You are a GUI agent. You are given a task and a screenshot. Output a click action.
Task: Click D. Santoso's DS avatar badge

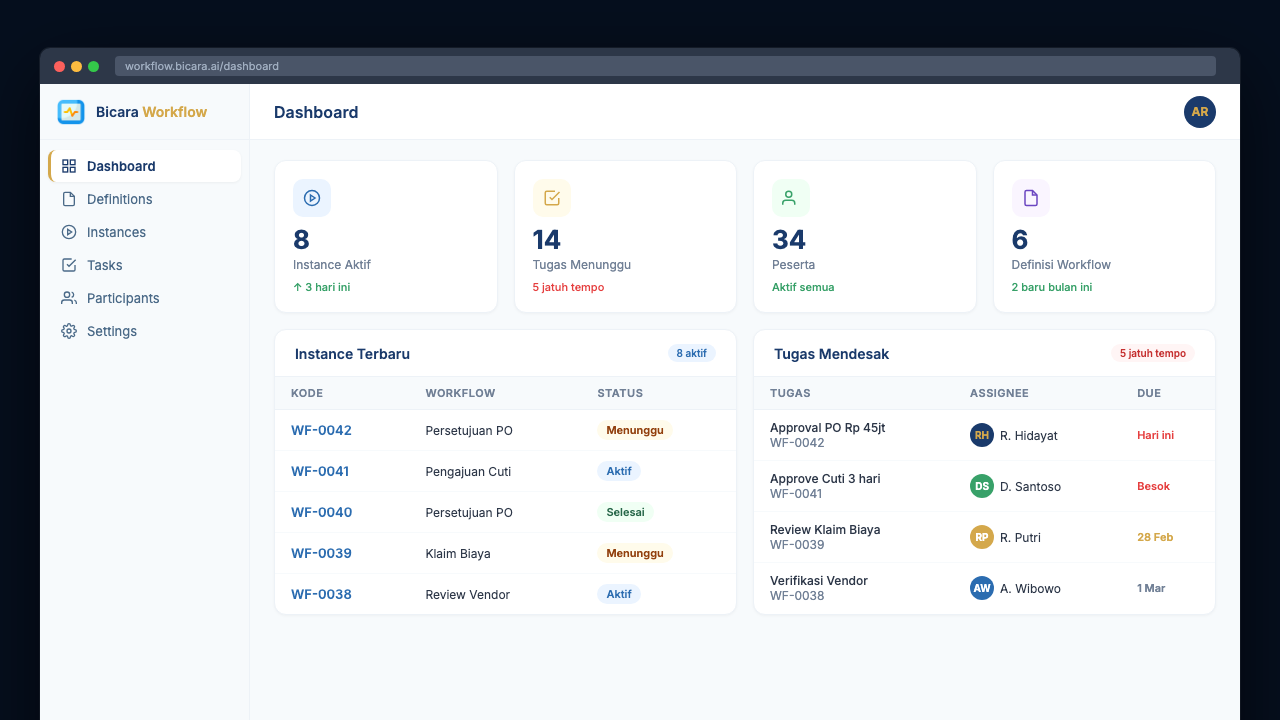pyautogui.click(x=982, y=486)
